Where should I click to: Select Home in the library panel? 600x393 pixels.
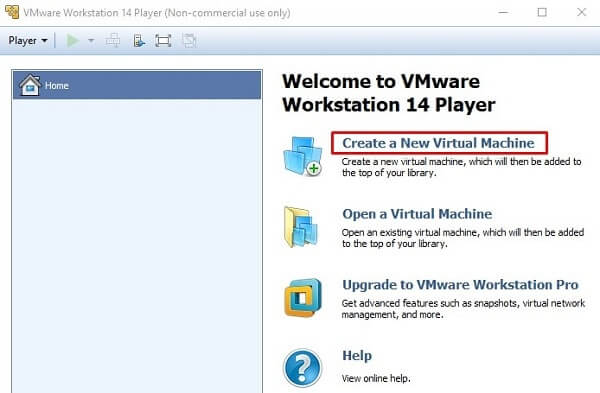(137, 85)
